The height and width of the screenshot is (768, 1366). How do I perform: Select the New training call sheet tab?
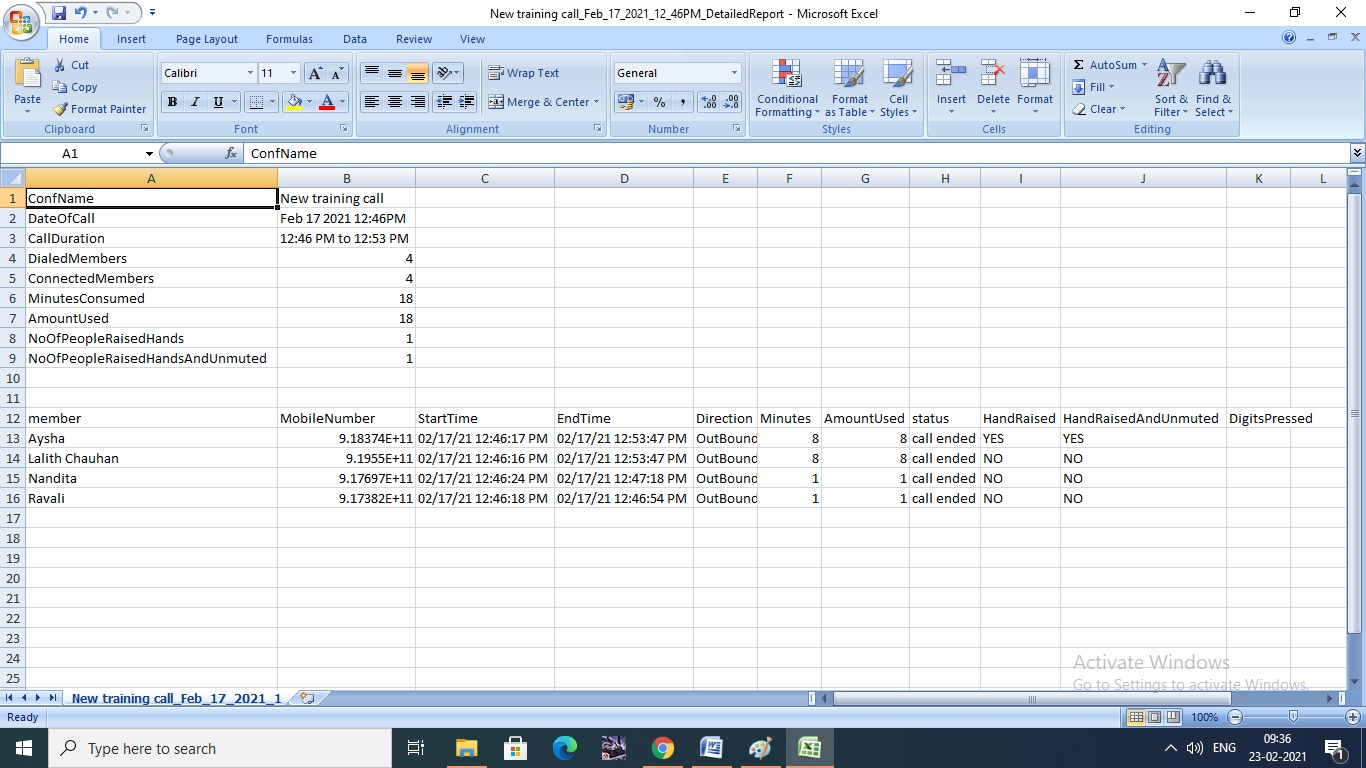click(x=176, y=698)
